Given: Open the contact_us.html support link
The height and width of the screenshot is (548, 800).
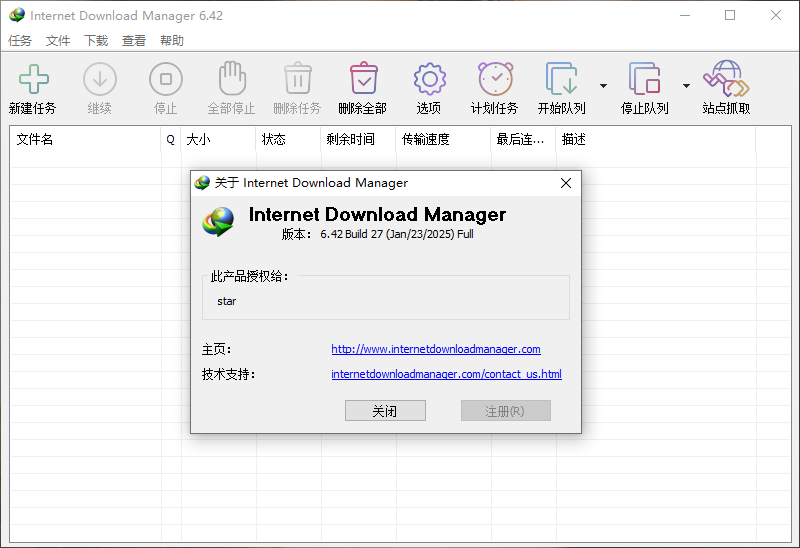Looking at the screenshot, I should coord(446,374).
